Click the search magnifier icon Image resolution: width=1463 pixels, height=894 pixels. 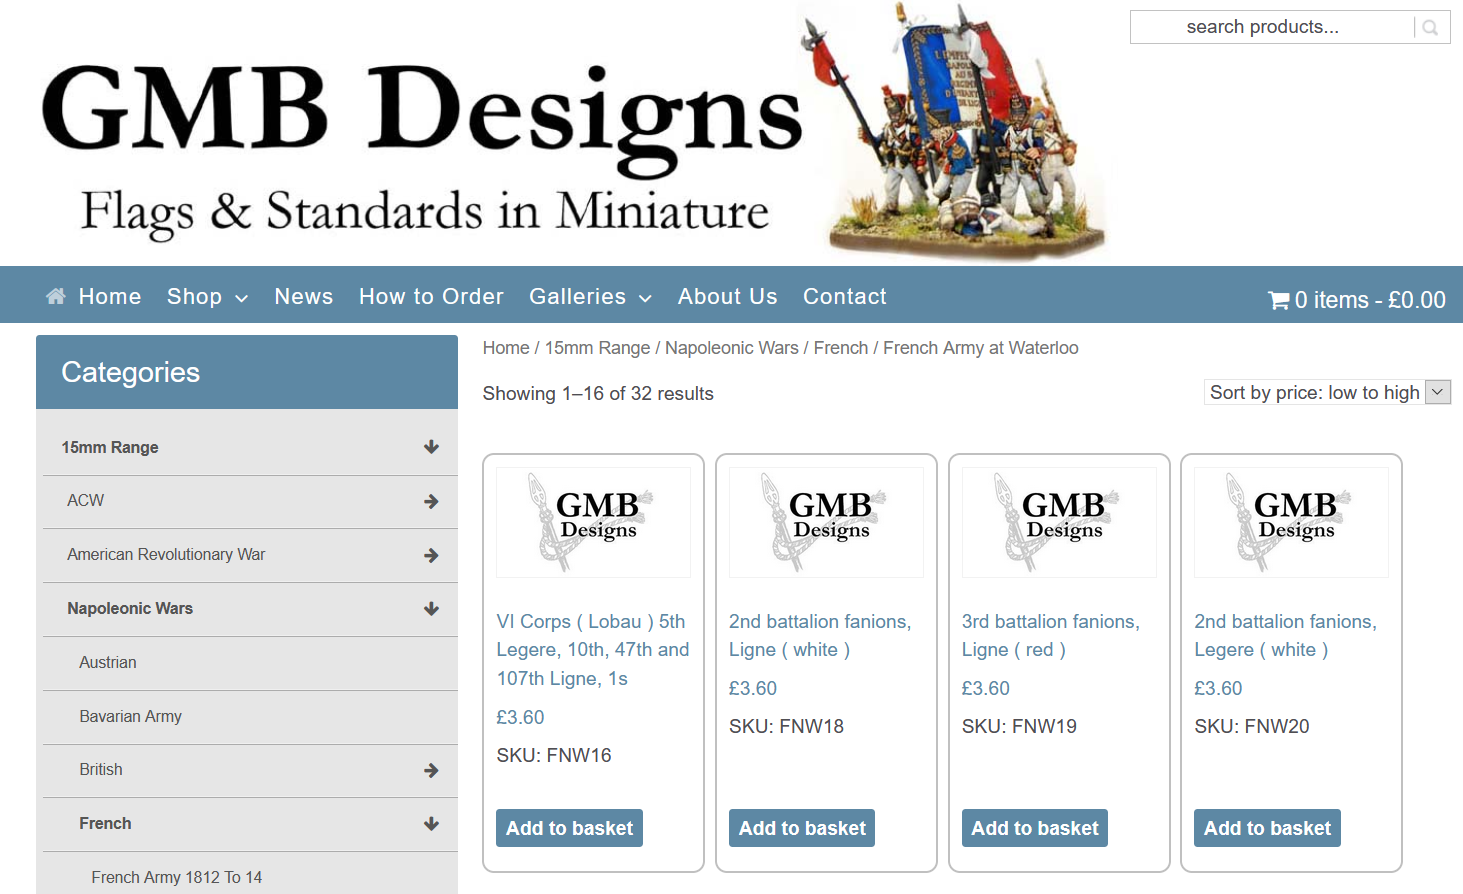[1430, 28]
